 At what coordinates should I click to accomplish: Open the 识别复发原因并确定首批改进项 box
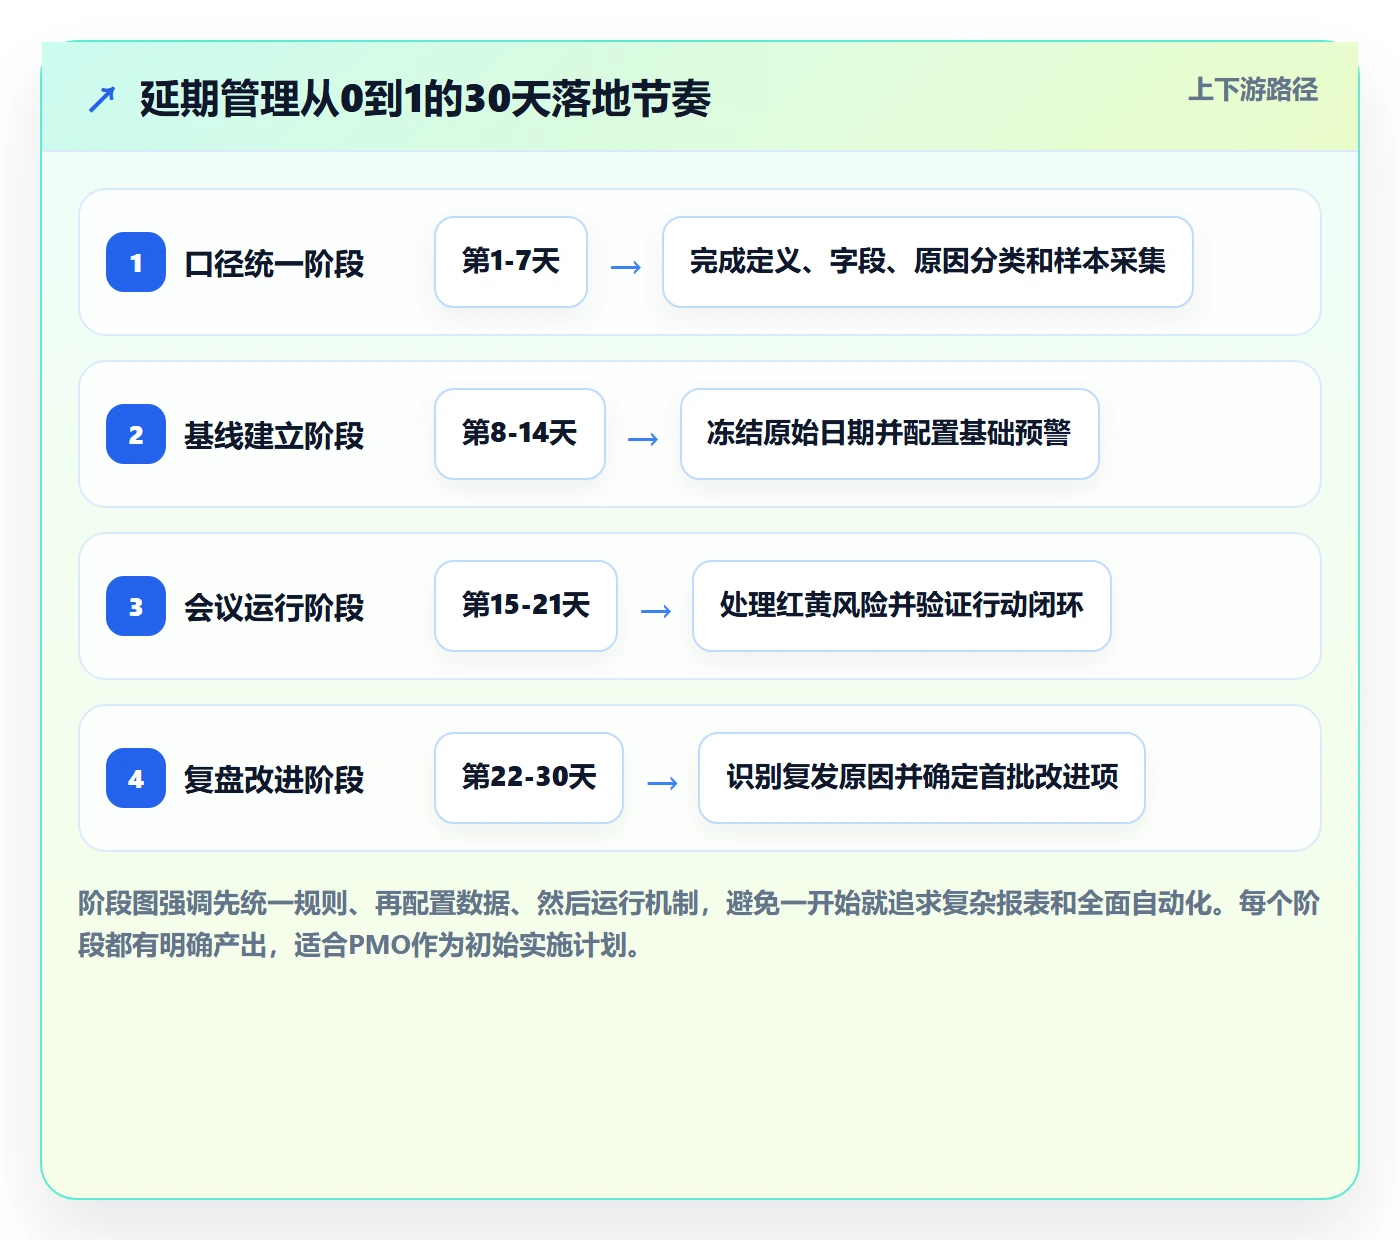point(922,778)
